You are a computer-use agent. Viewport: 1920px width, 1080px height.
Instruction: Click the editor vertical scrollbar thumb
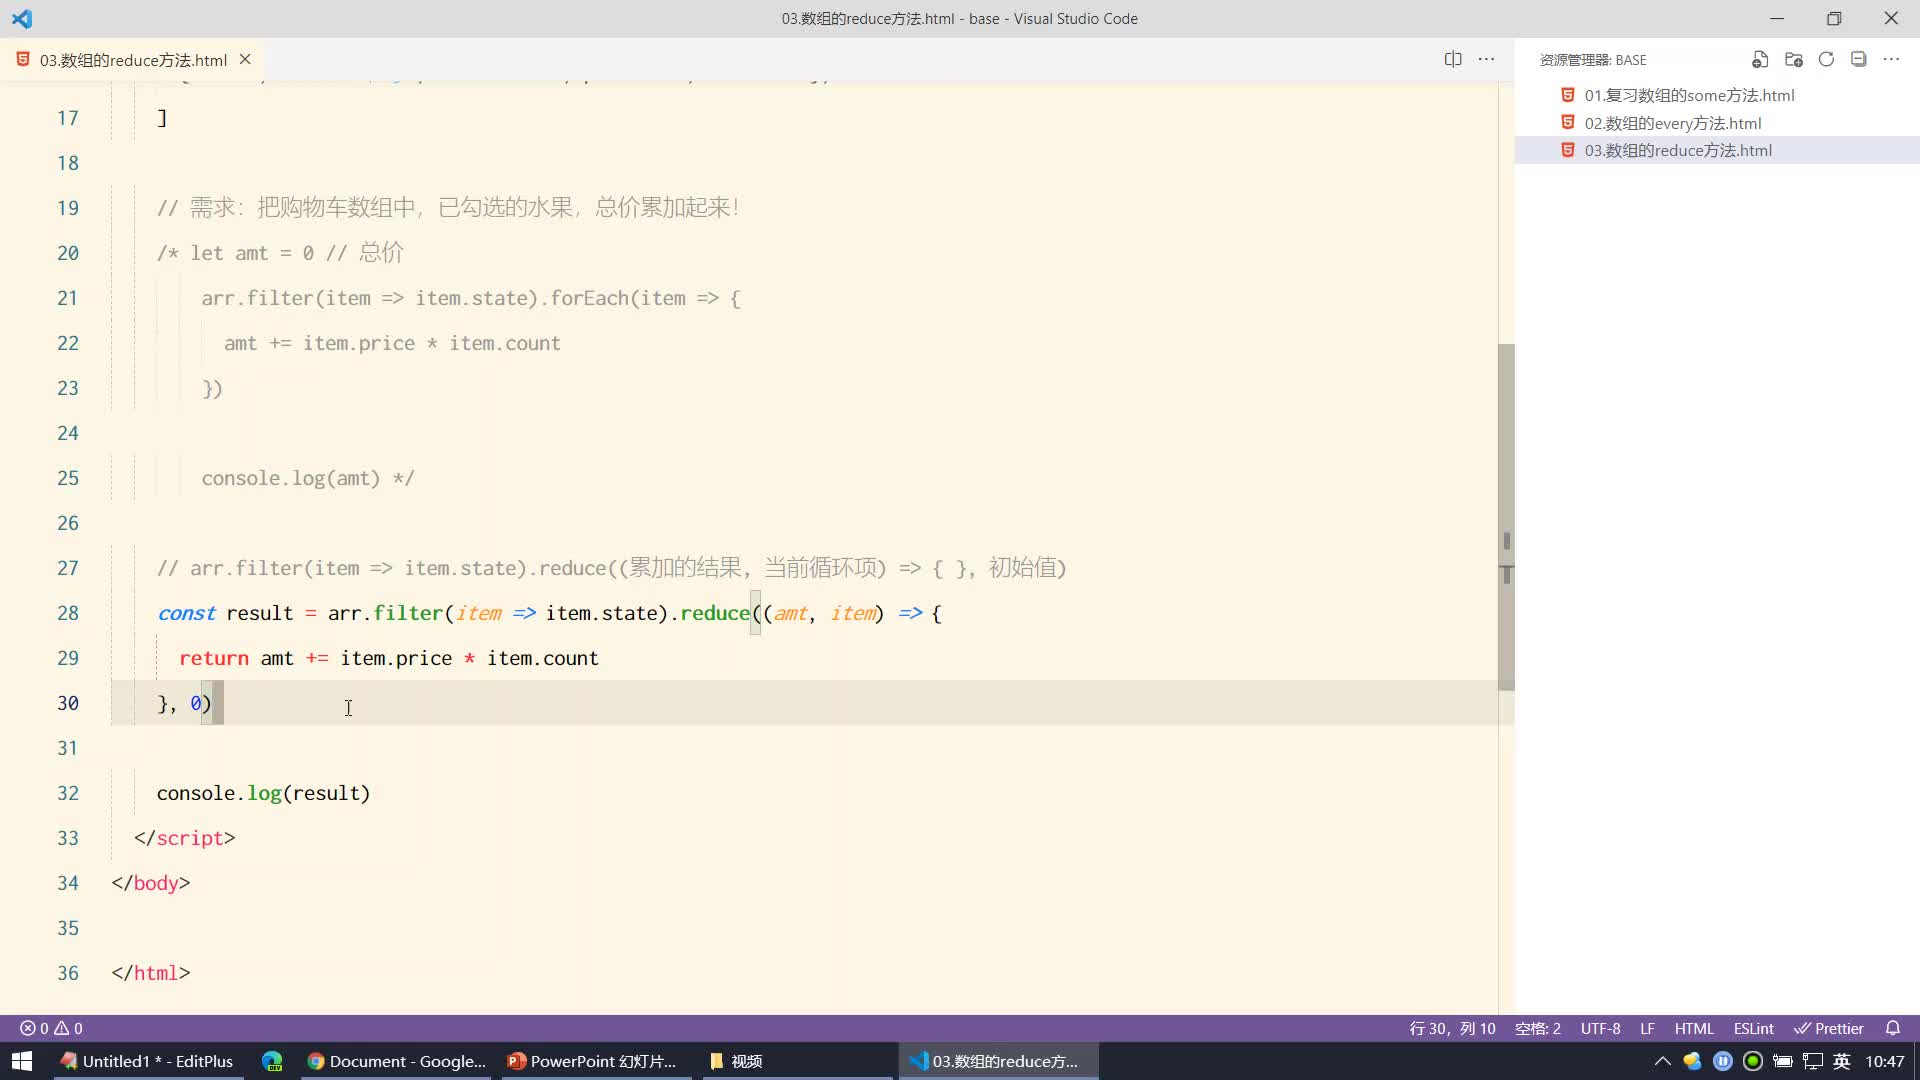(1506, 517)
